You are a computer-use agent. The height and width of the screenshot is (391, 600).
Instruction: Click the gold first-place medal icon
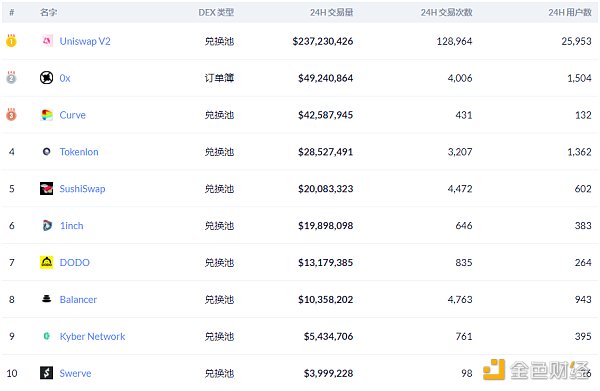point(11,40)
